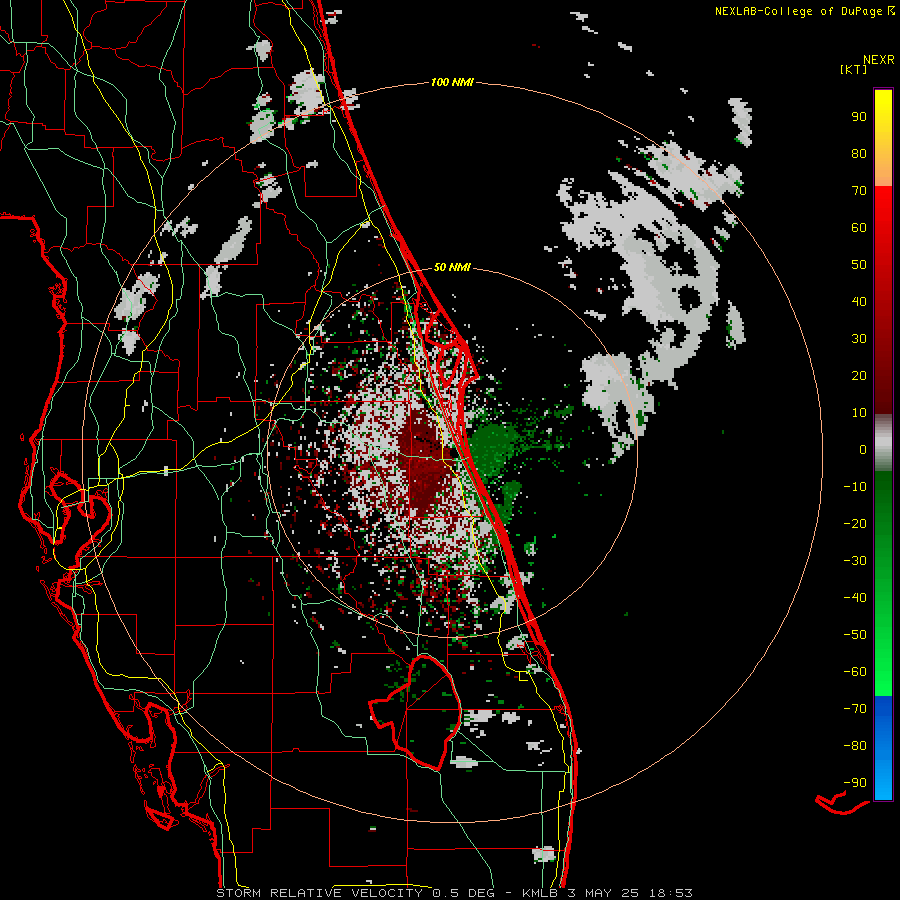
Task: Click the gray zero-velocity segment of the color bar
Action: tap(883, 442)
